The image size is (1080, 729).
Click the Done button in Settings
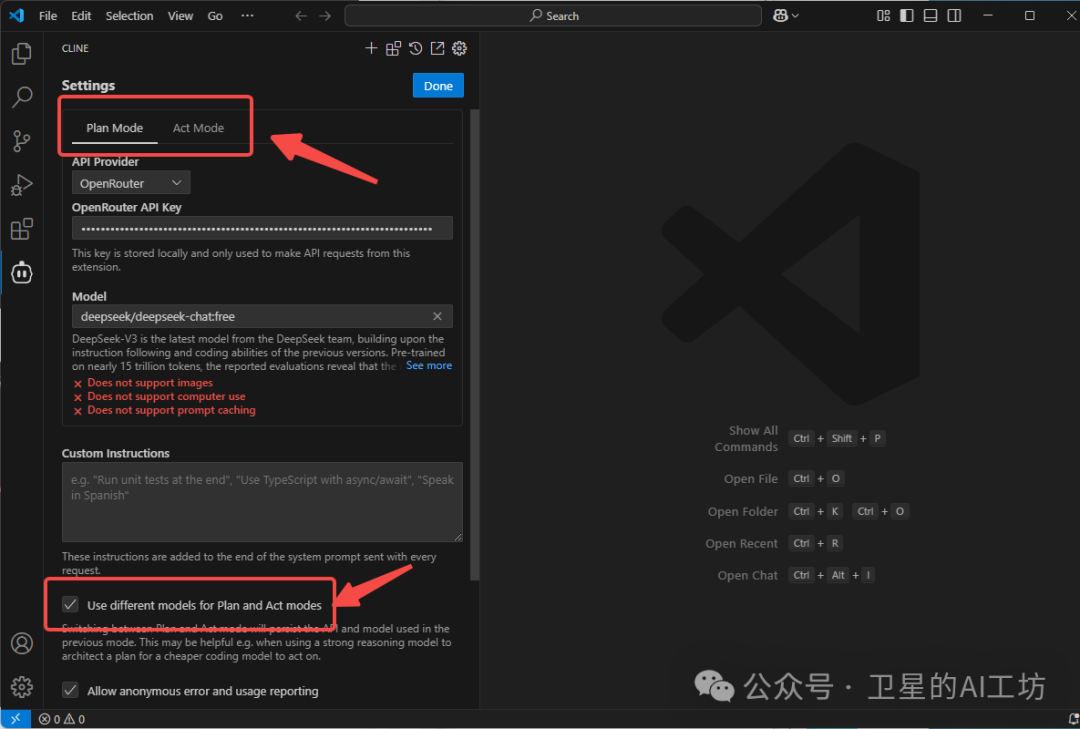438,85
